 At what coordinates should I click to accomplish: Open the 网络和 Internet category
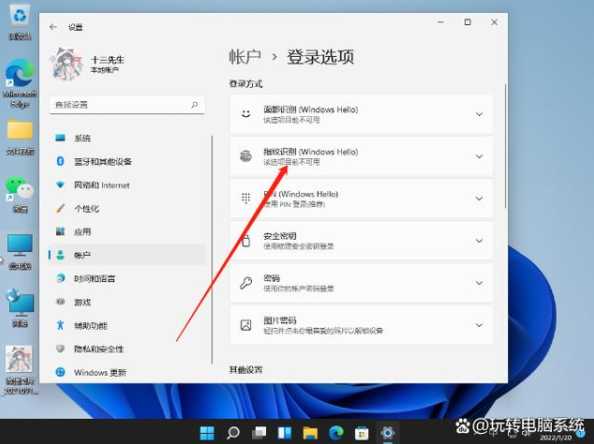point(127,185)
